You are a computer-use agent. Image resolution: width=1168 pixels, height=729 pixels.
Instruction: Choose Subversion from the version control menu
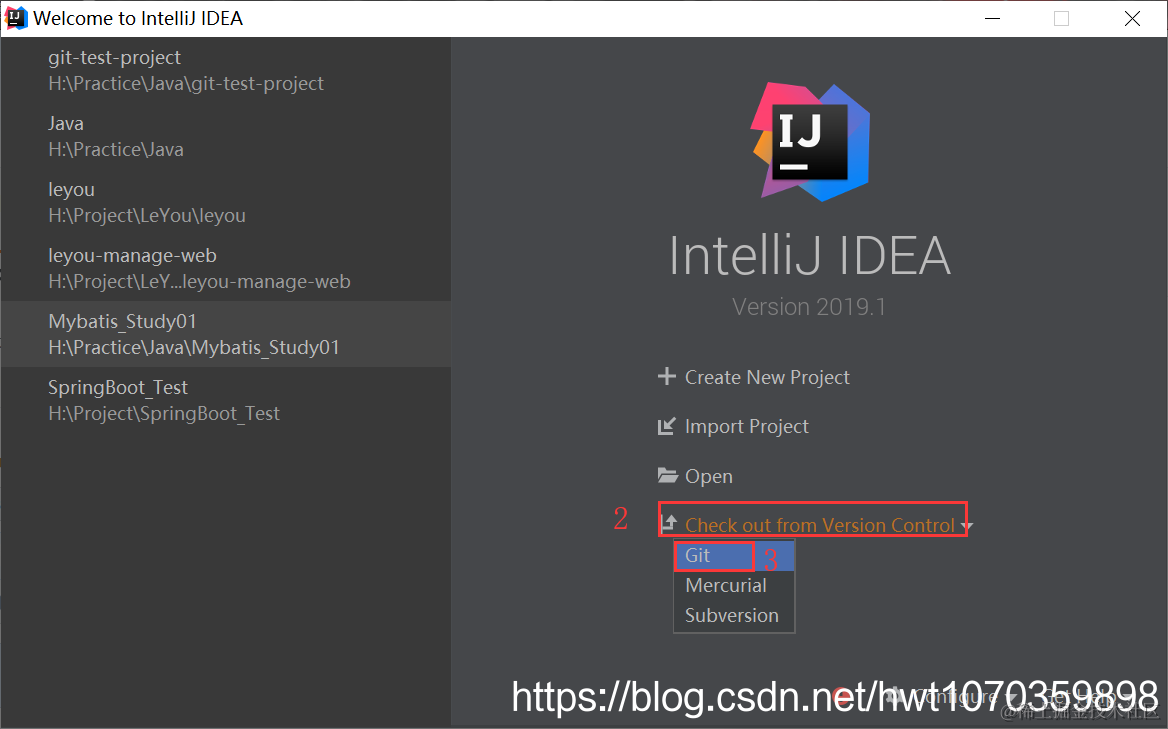coord(734,615)
